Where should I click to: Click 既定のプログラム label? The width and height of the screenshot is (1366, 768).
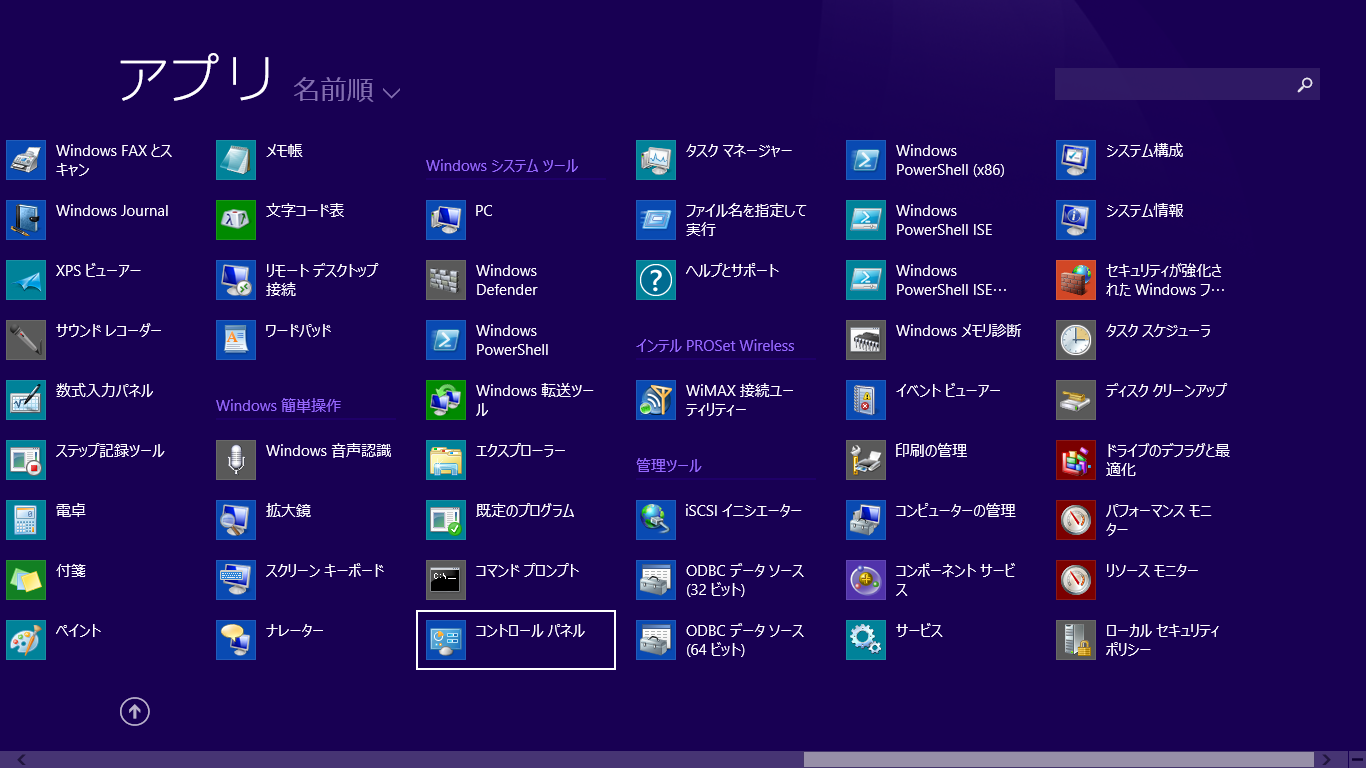(x=525, y=511)
